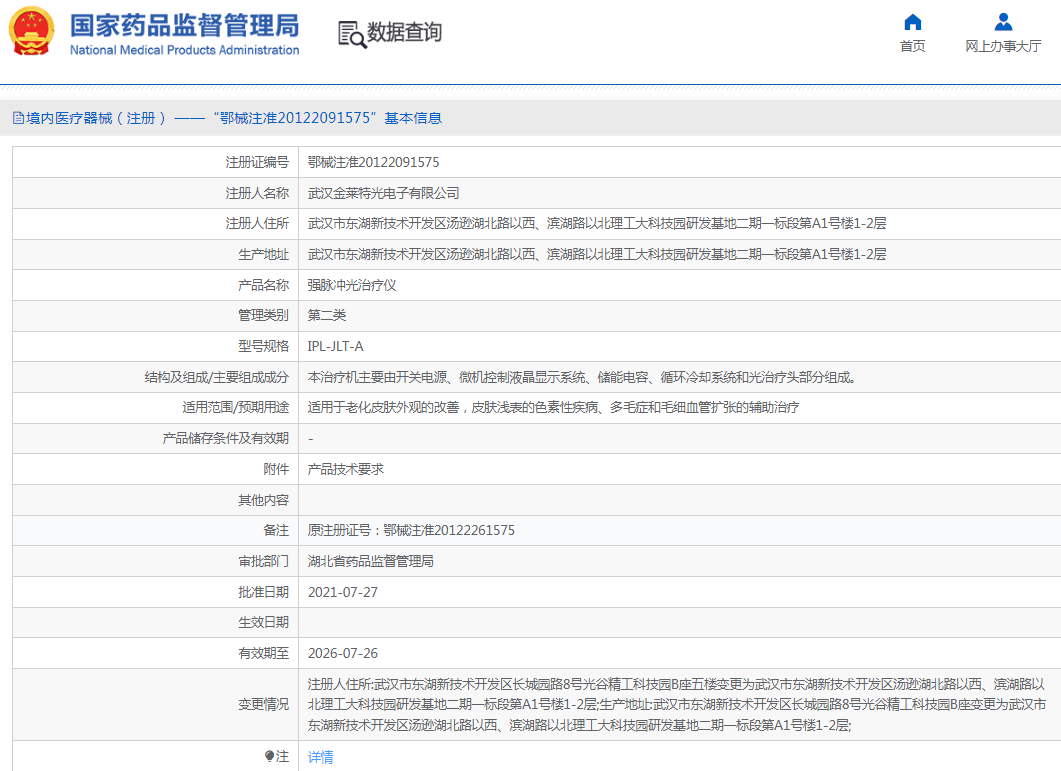
Task: Click the data query magnifier icon
Action: tap(351, 34)
